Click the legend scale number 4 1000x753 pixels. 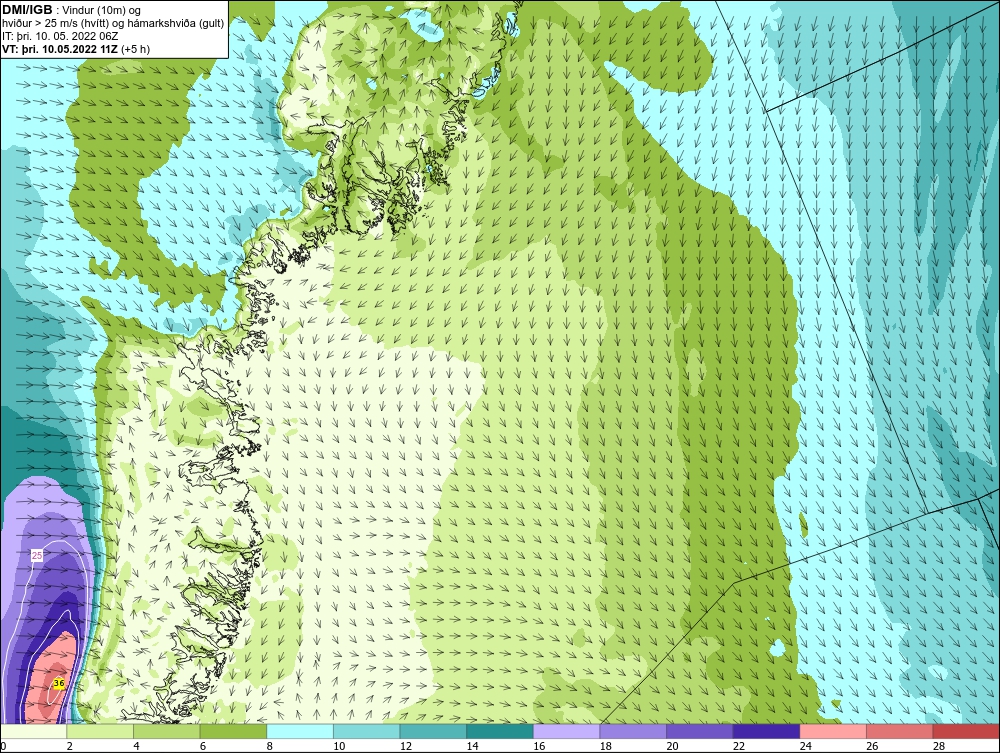pos(136,746)
